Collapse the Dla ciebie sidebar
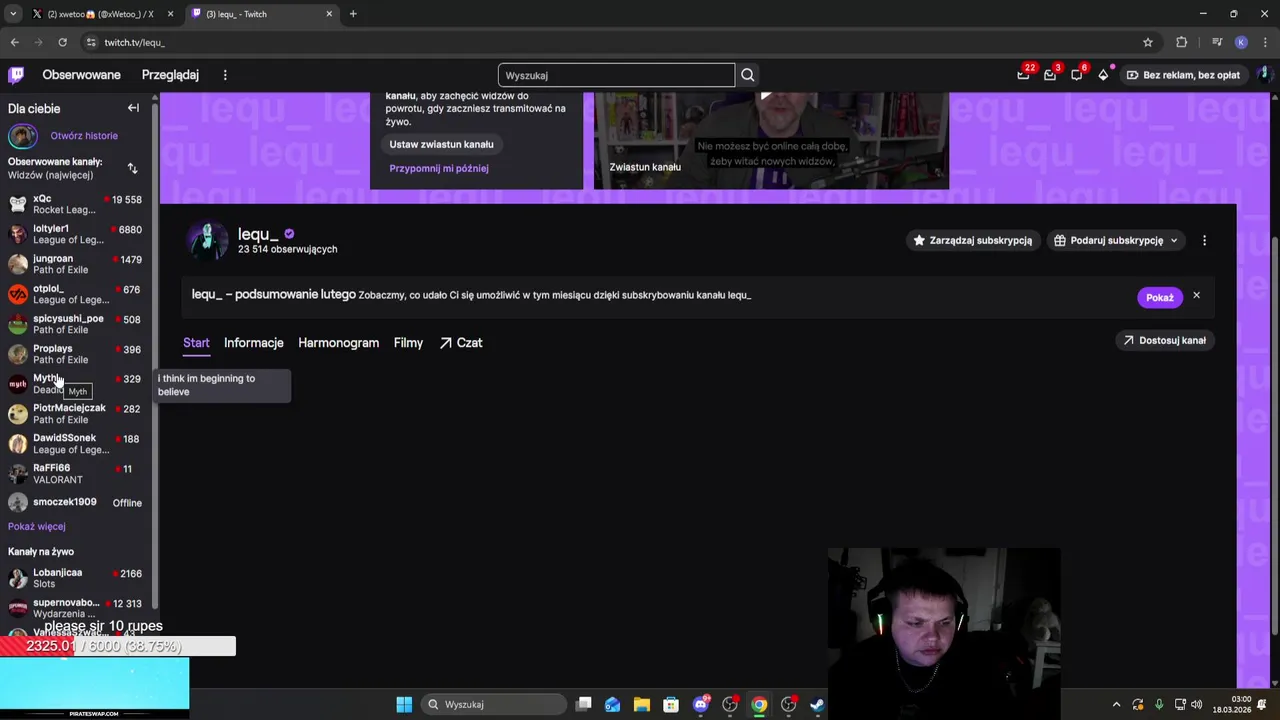This screenshot has width=1280, height=720. tap(133, 108)
